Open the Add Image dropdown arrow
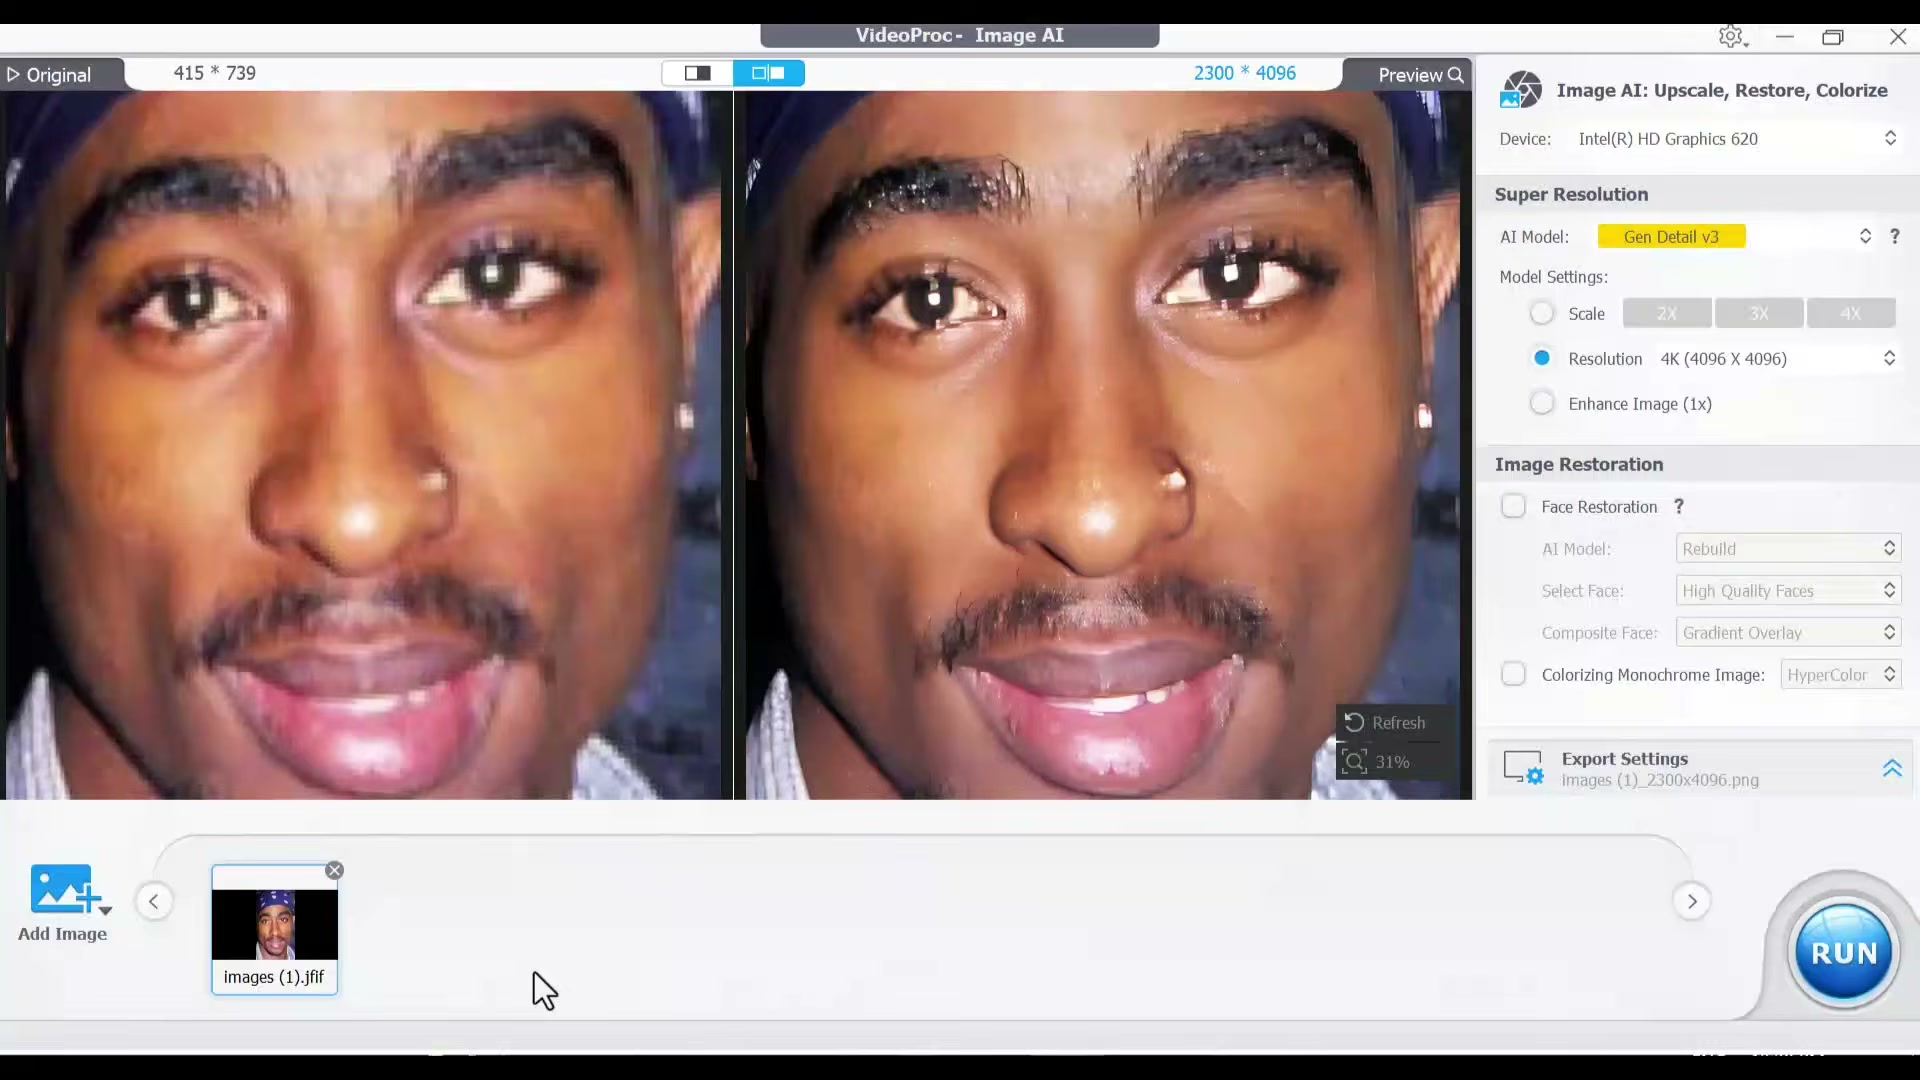The image size is (1920, 1080). [105, 910]
